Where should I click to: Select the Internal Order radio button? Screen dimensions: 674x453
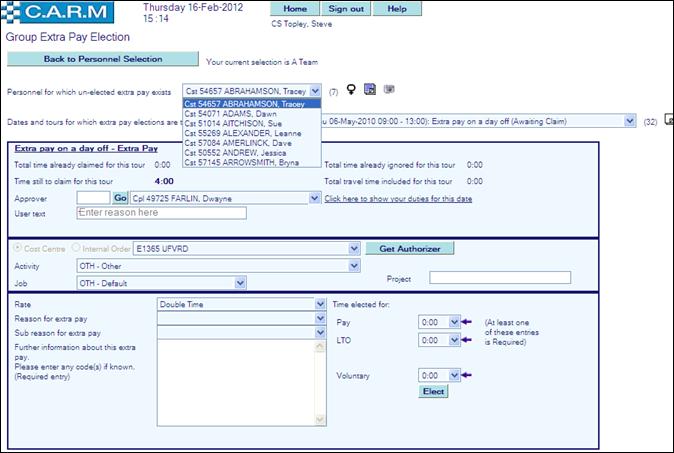pyautogui.click(x=72, y=248)
